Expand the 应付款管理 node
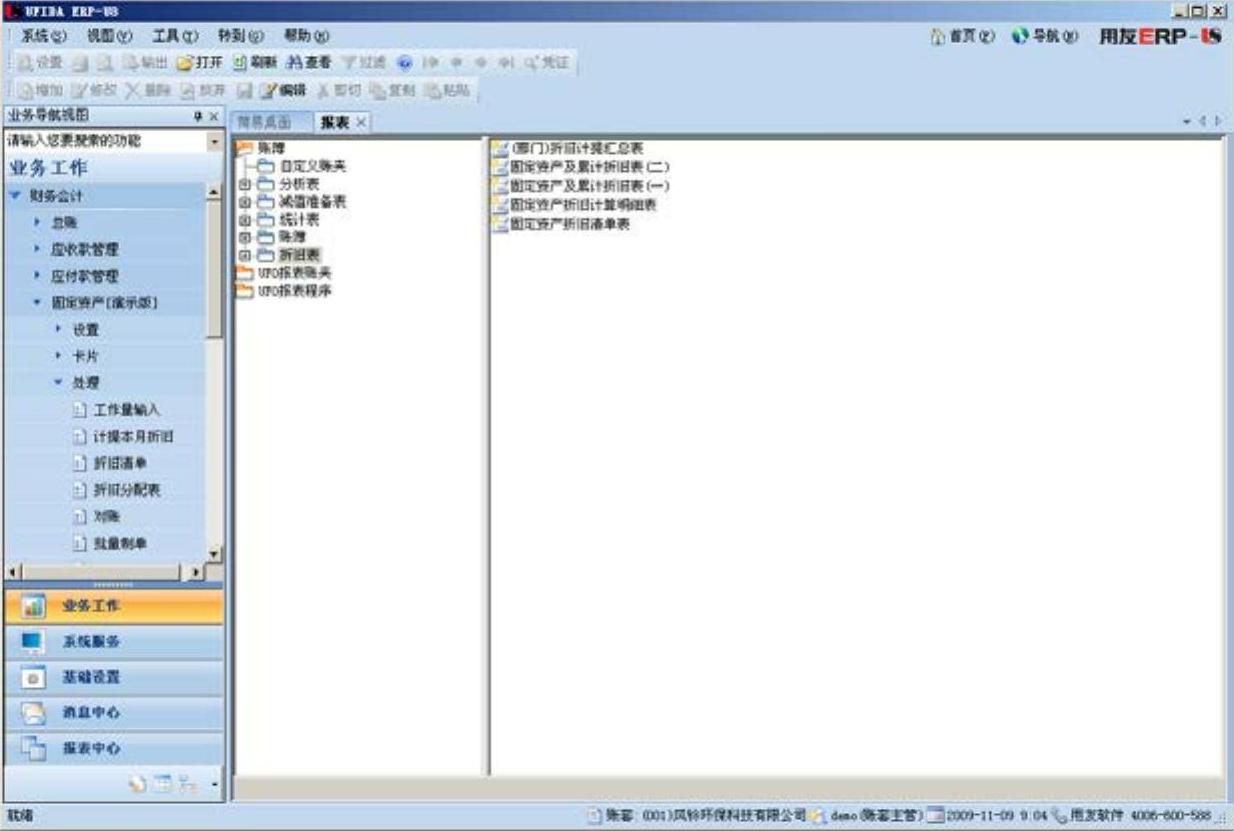The width and height of the screenshot is (1234, 831). tap(37, 275)
